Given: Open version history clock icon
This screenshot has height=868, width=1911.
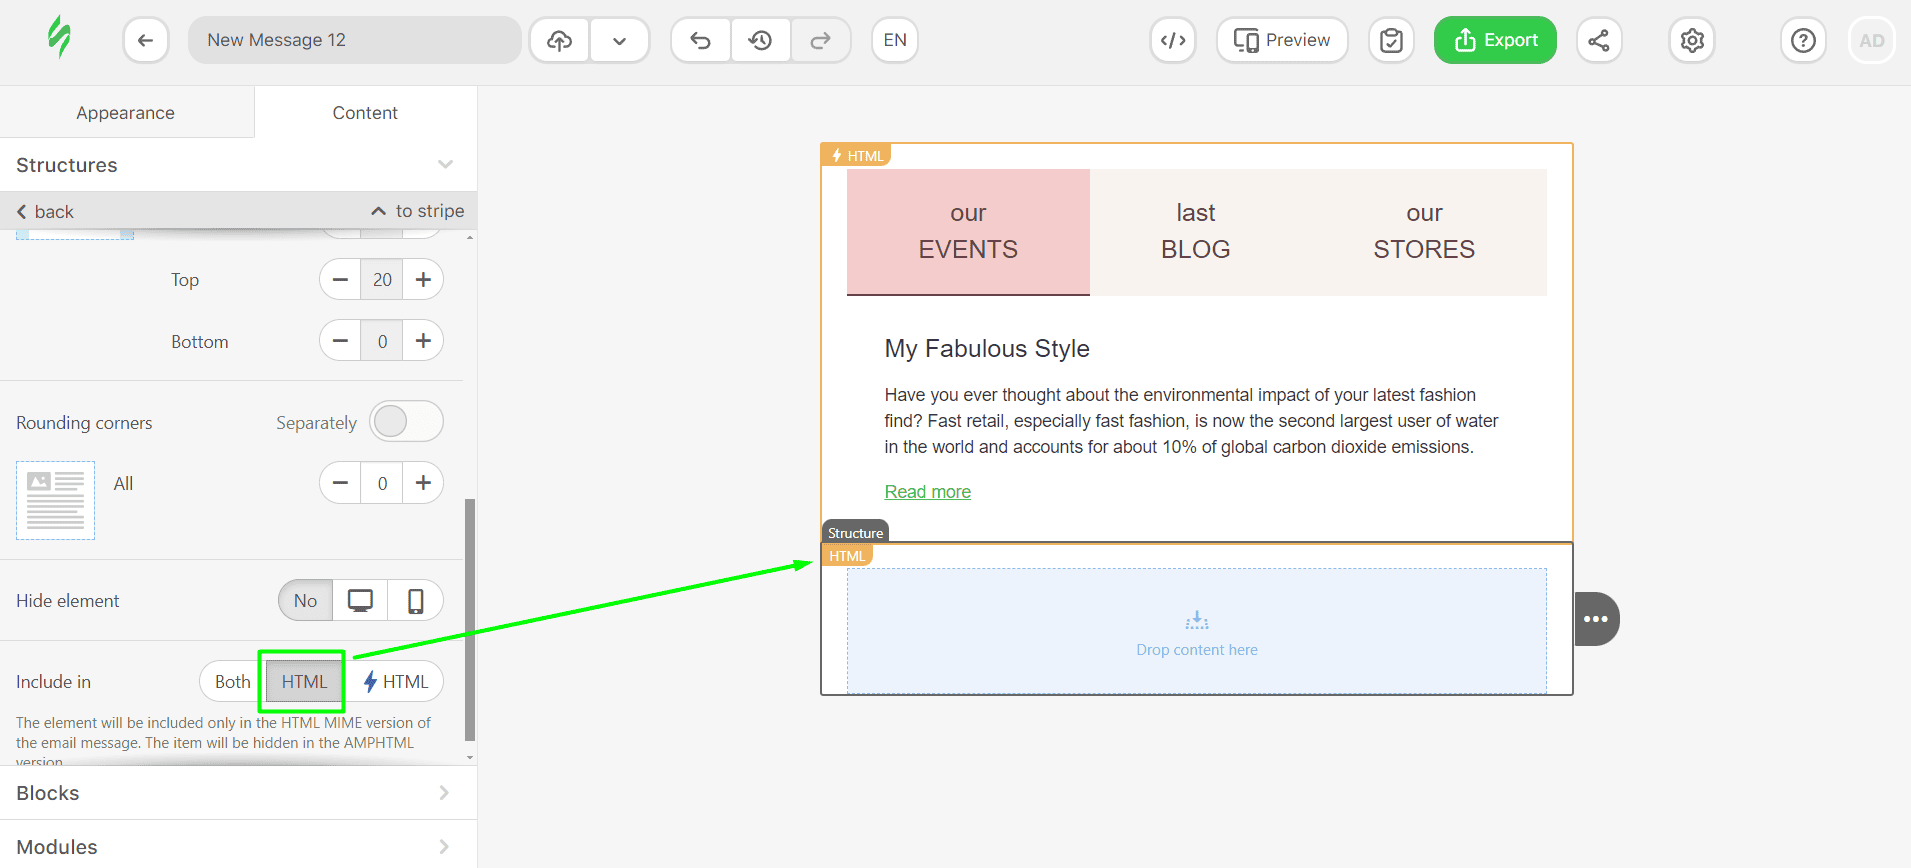Looking at the screenshot, I should [761, 40].
